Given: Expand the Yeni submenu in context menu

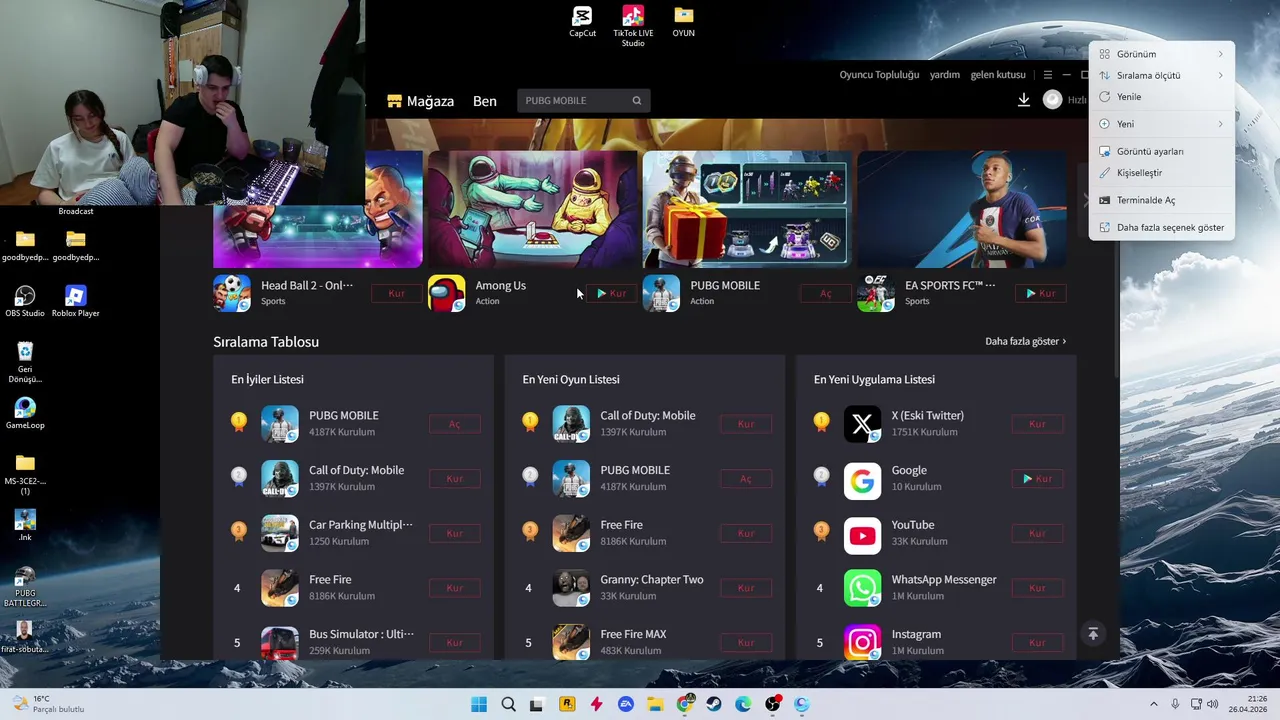Looking at the screenshot, I should coord(1162,124).
